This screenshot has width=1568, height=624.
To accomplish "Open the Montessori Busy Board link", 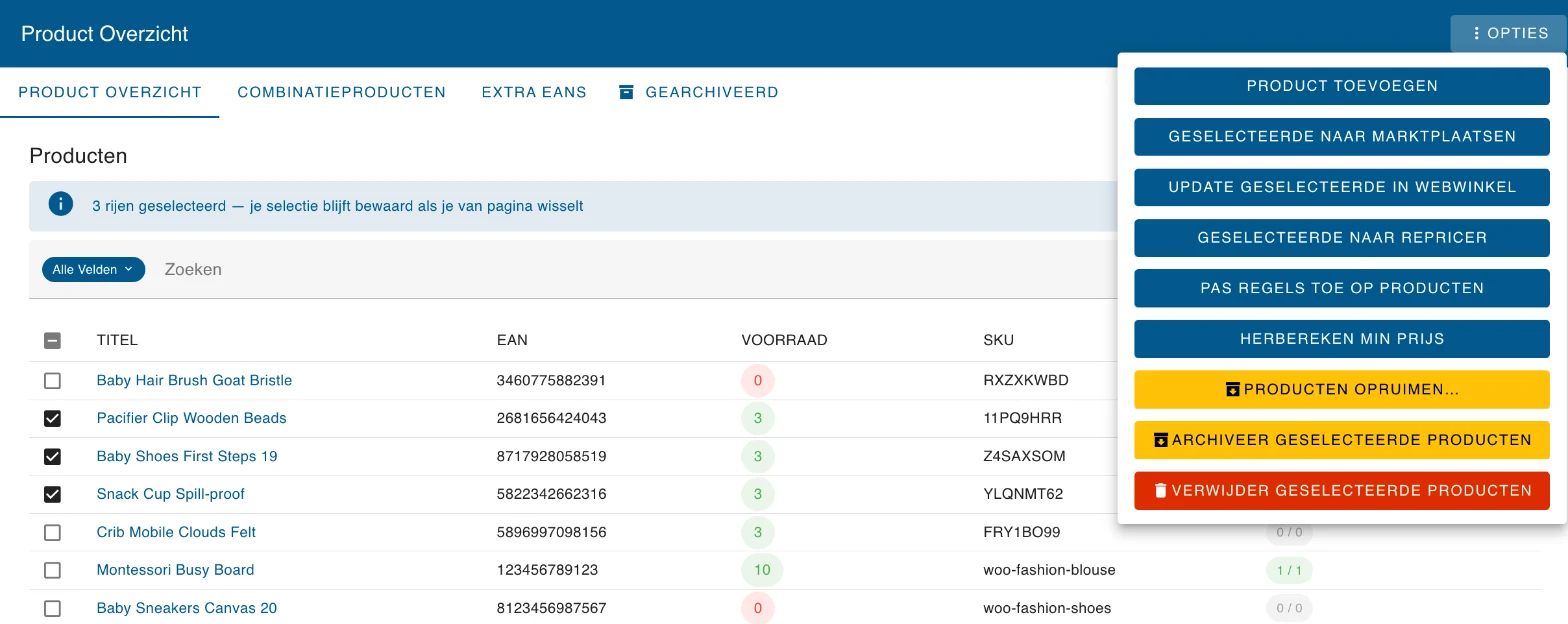I will tap(176, 570).
